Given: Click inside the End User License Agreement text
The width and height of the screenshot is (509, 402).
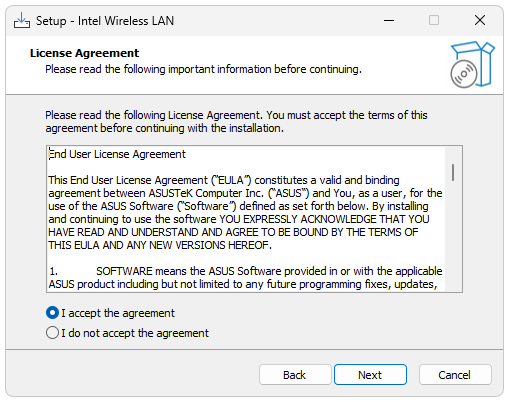Looking at the screenshot, I should click(245, 212).
